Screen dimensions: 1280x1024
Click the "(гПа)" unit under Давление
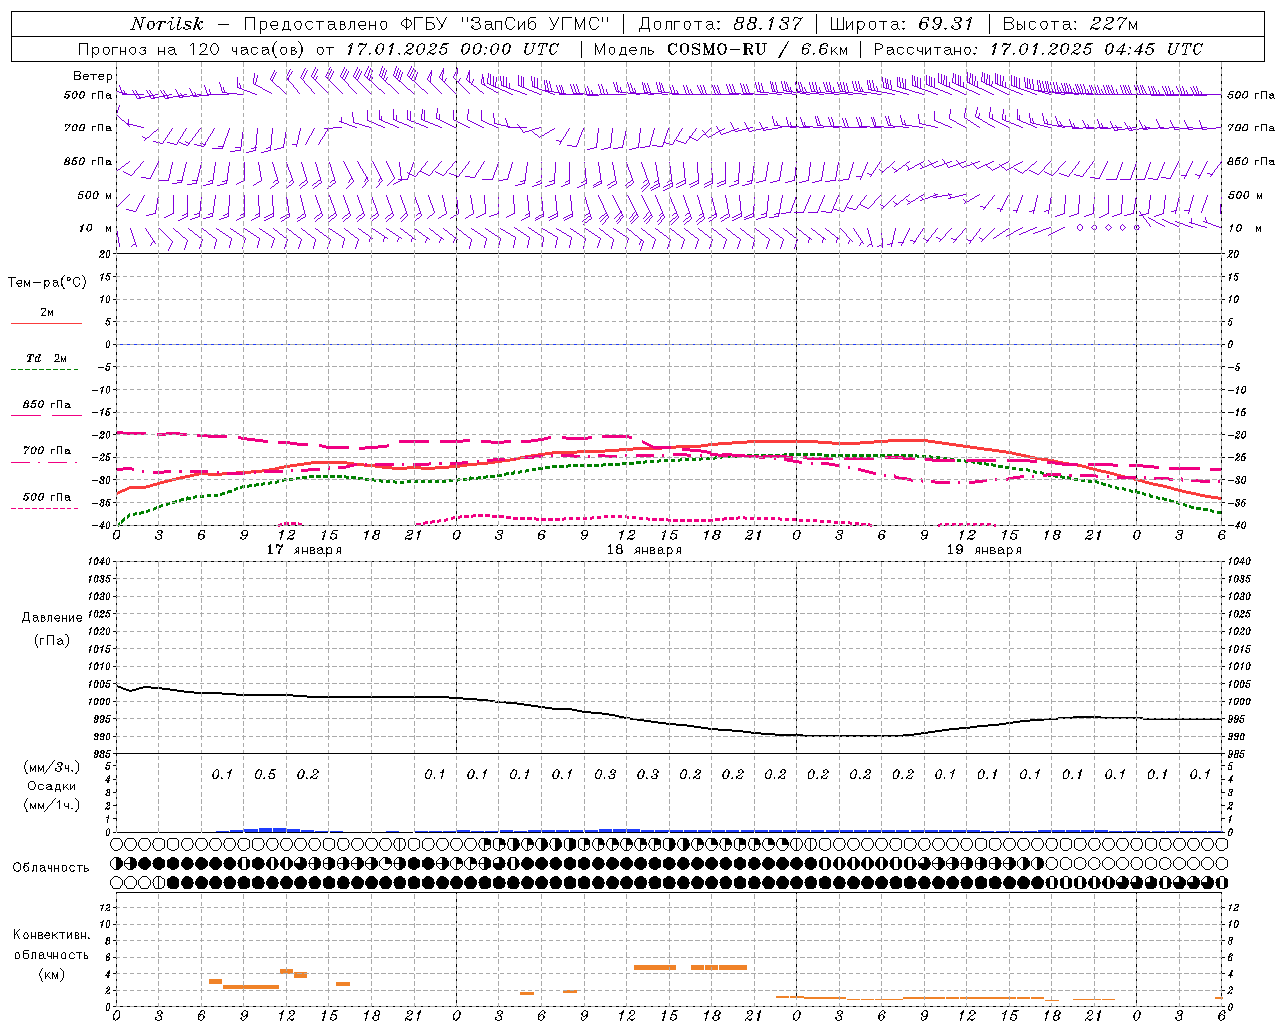click(52, 640)
